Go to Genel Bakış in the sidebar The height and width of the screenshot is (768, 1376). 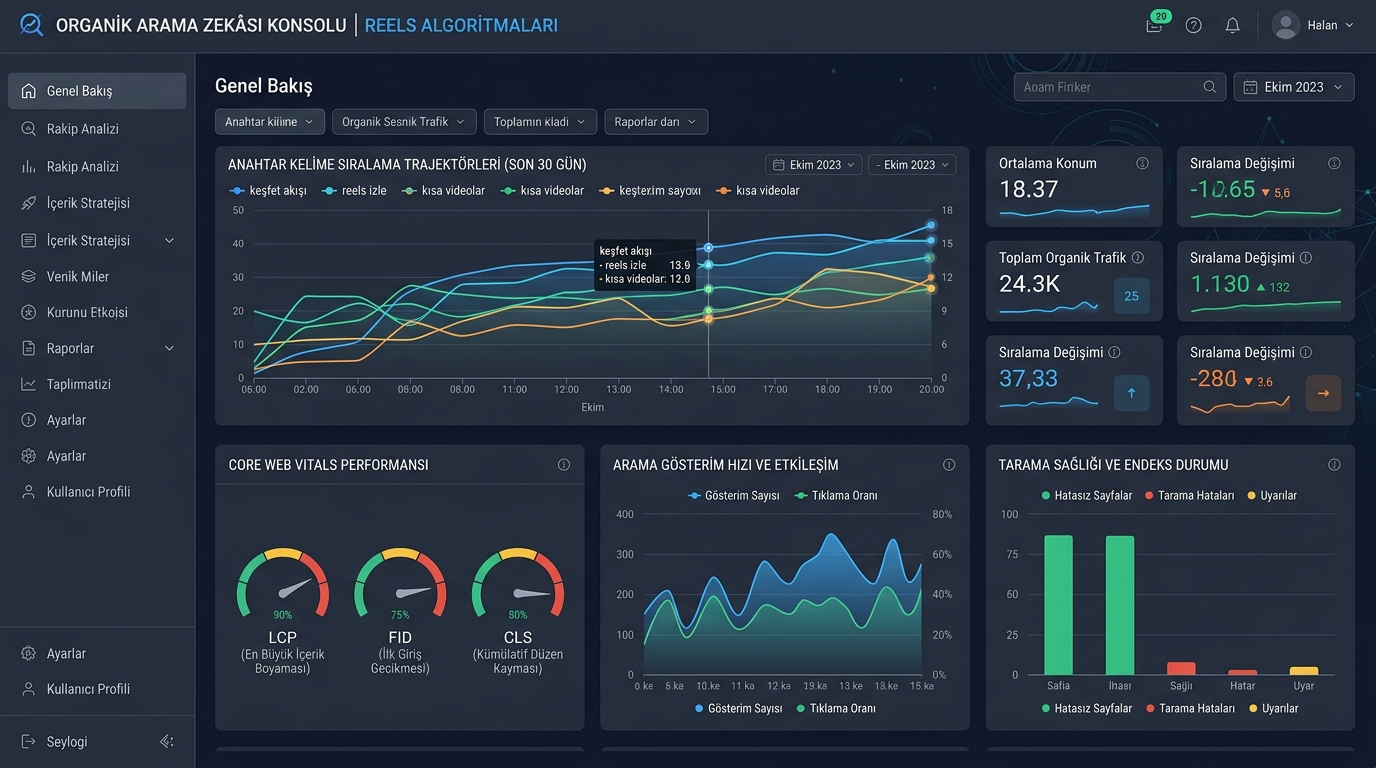click(97, 91)
